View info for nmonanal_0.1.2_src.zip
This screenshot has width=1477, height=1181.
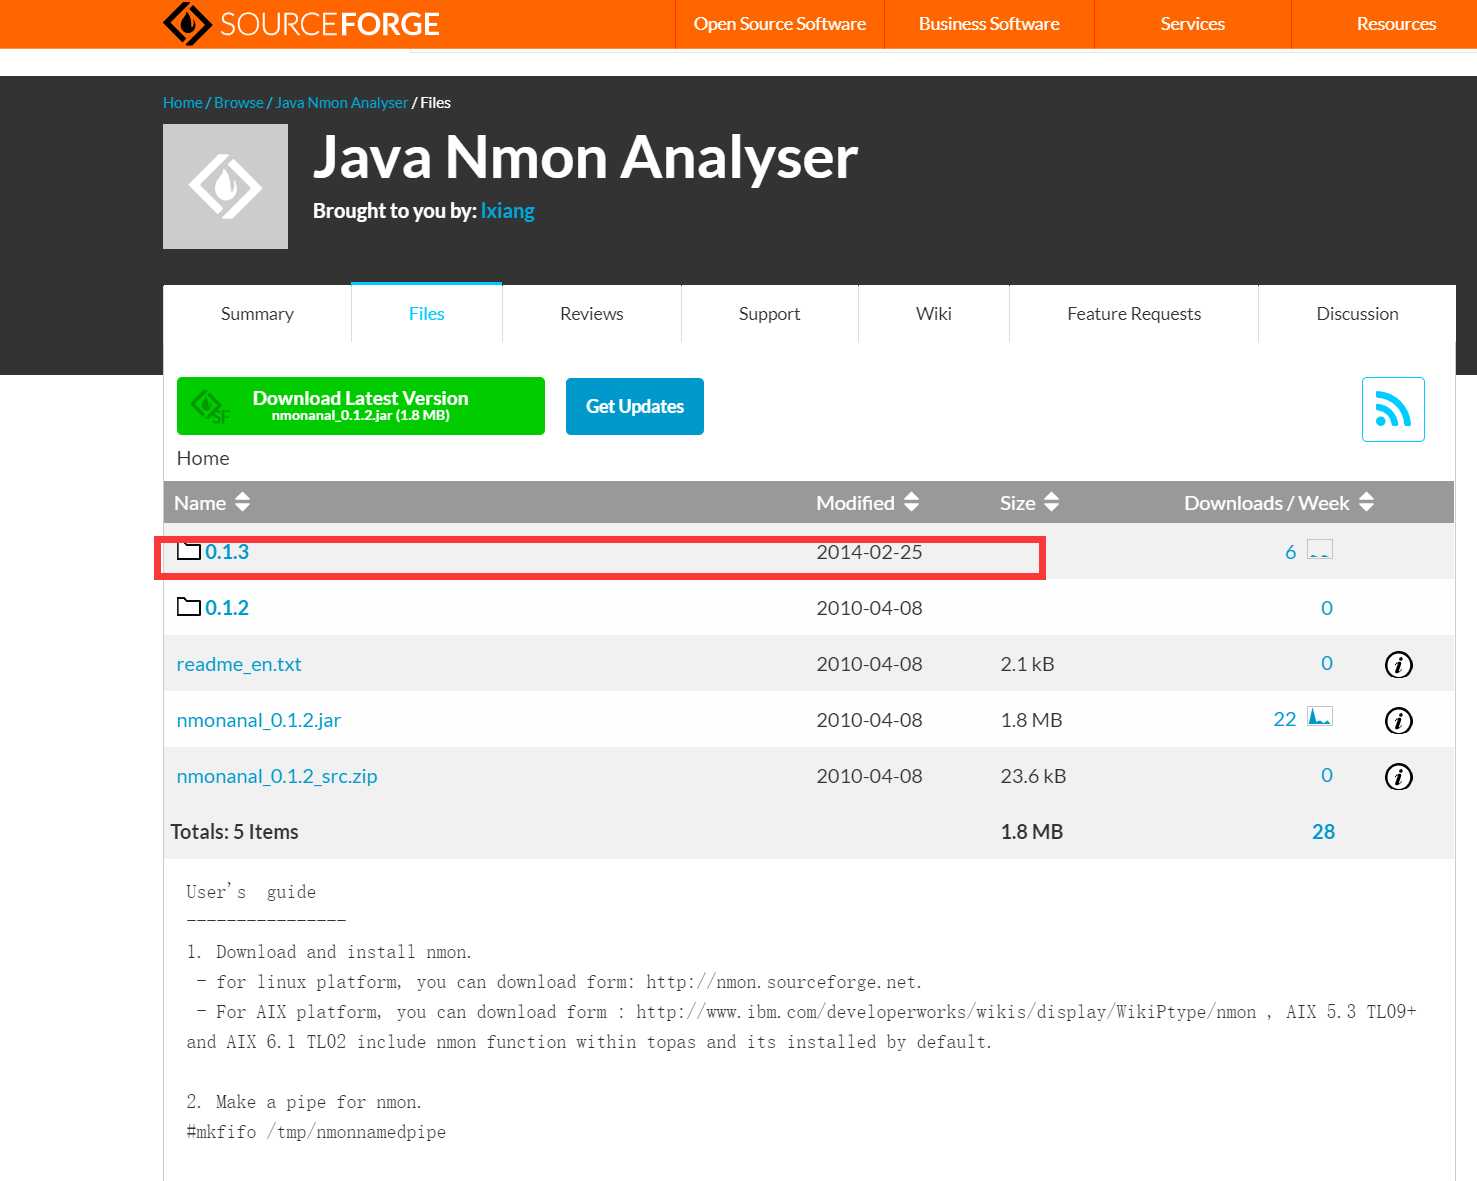point(1398,776)
